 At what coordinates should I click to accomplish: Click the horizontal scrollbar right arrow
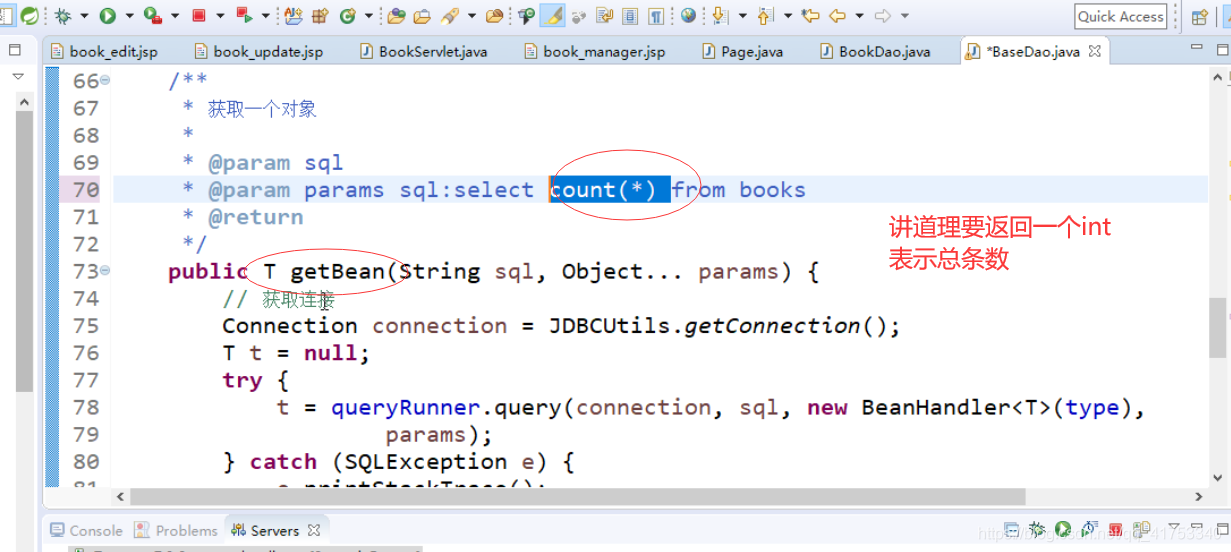[1199, 496]
